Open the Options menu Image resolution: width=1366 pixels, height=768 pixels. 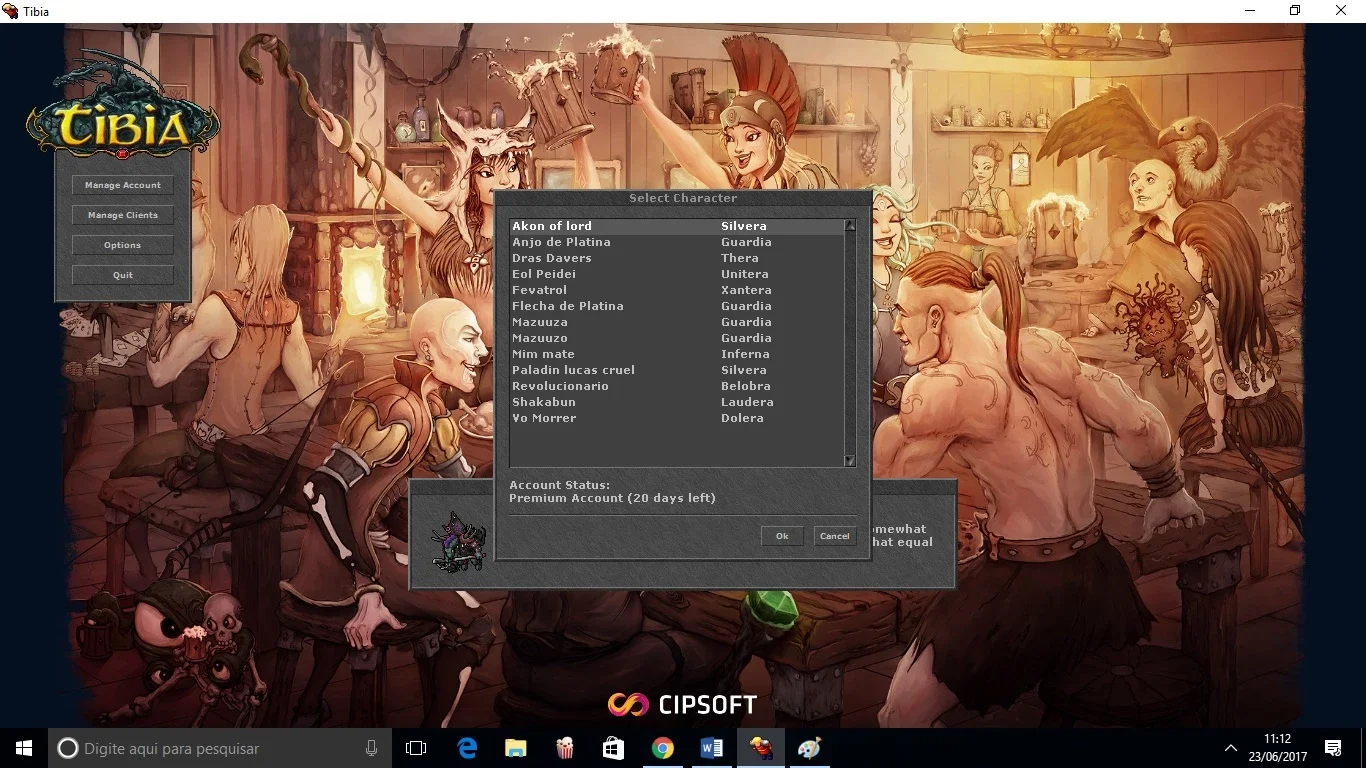click(123, 245)
